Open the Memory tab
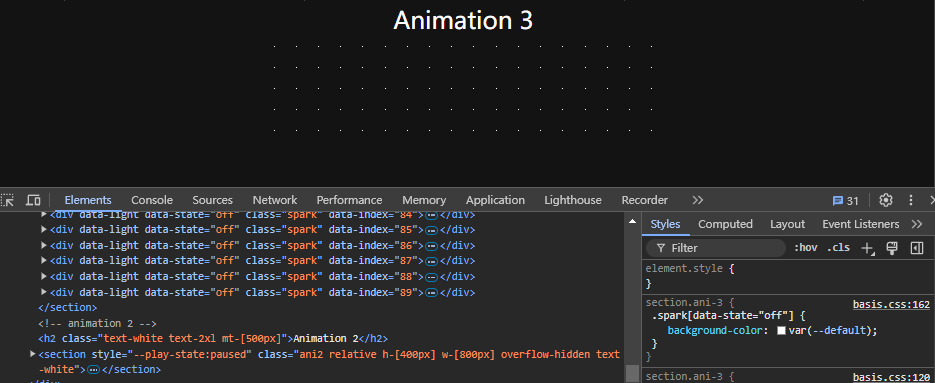 point(424,200)
